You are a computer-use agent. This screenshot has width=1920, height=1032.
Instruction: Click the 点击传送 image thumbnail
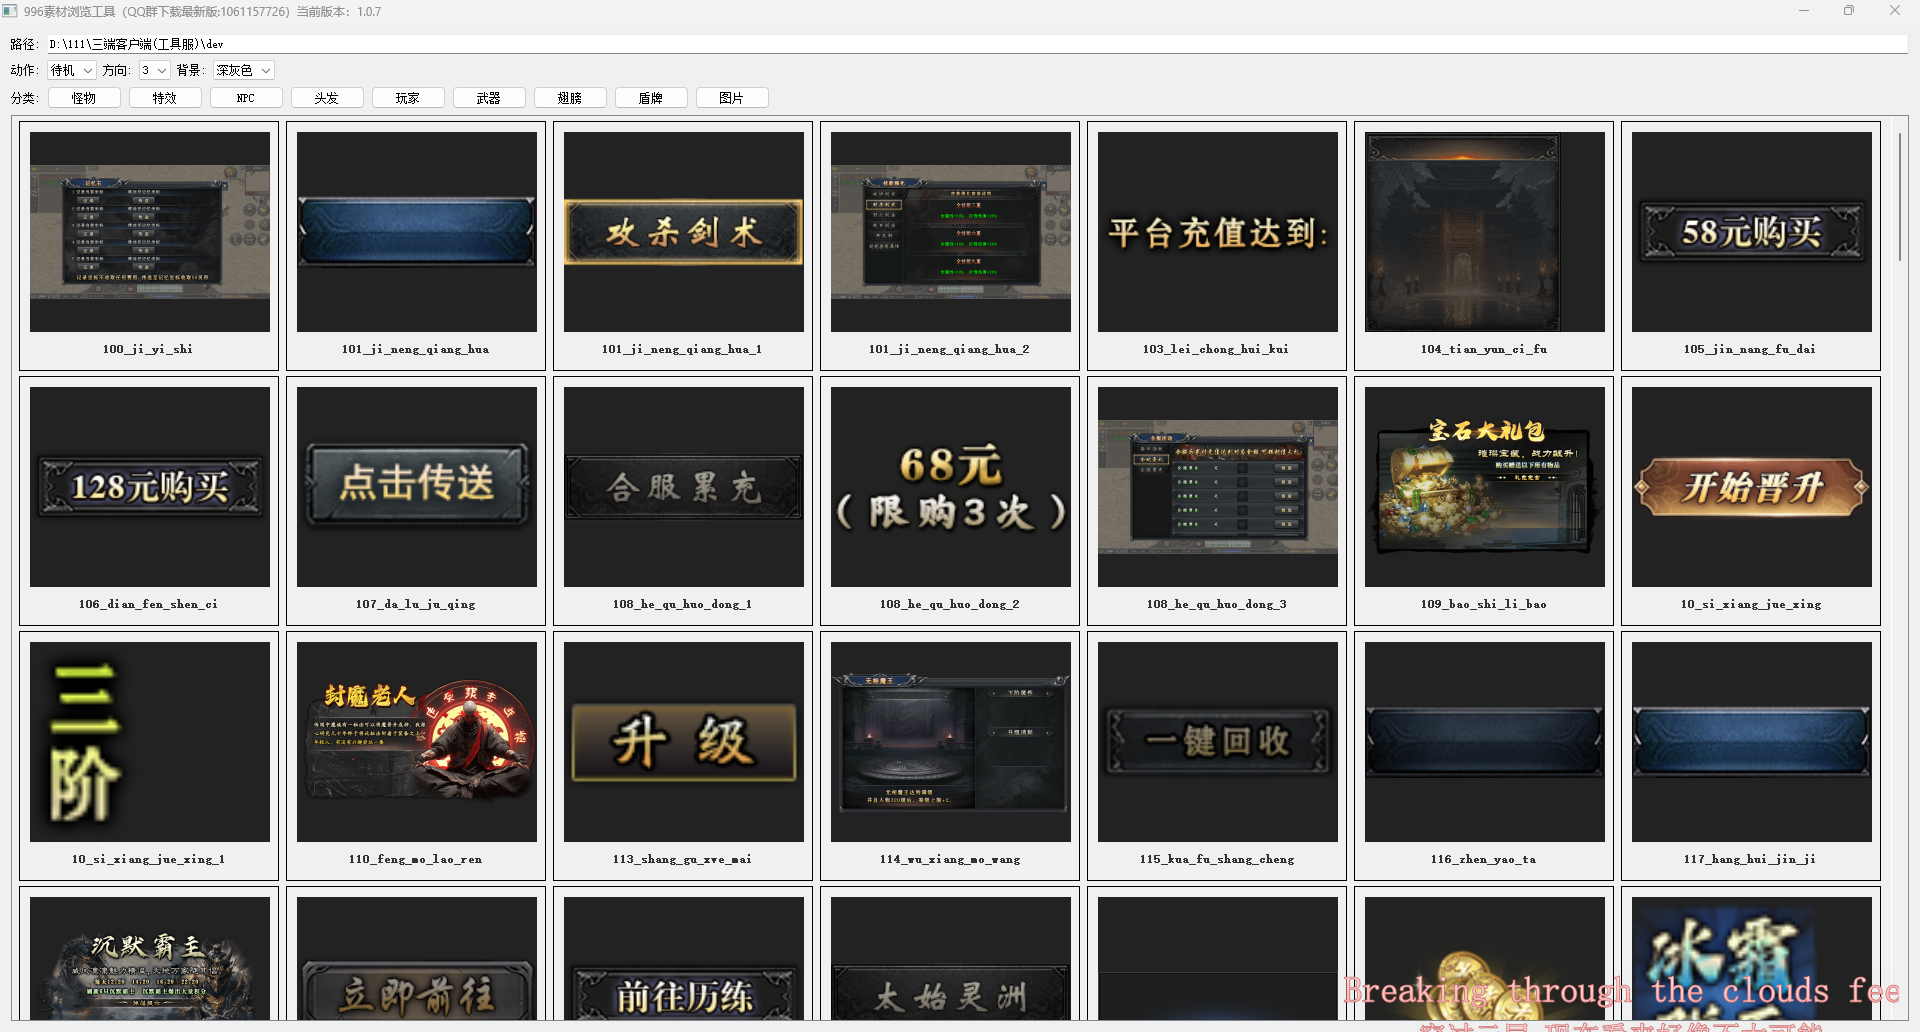417,487
